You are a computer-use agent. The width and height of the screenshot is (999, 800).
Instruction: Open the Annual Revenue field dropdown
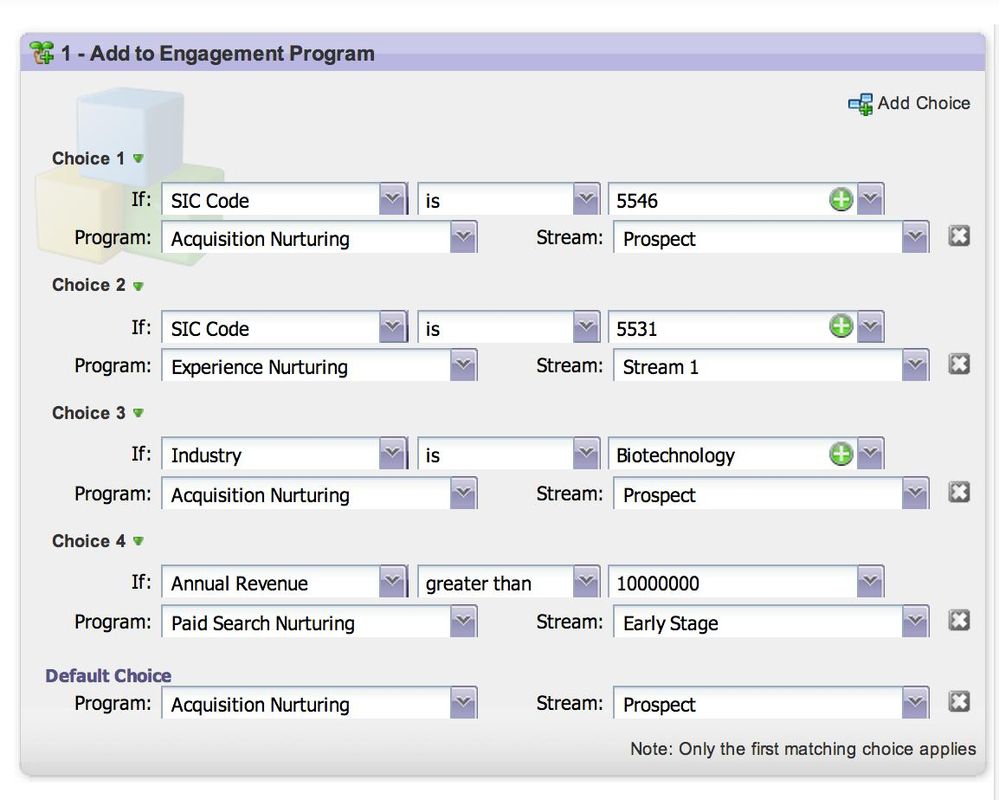pos(392,582)
